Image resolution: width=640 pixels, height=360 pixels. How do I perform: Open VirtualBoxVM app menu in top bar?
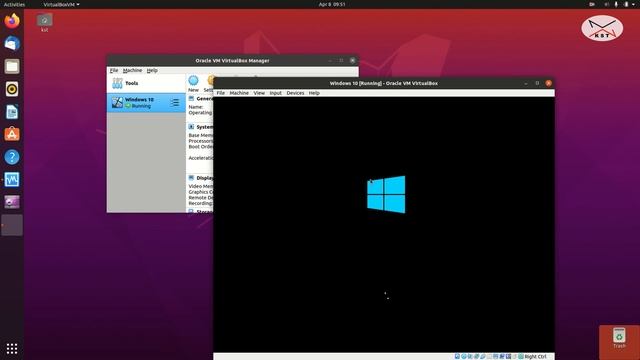point(61,4)
